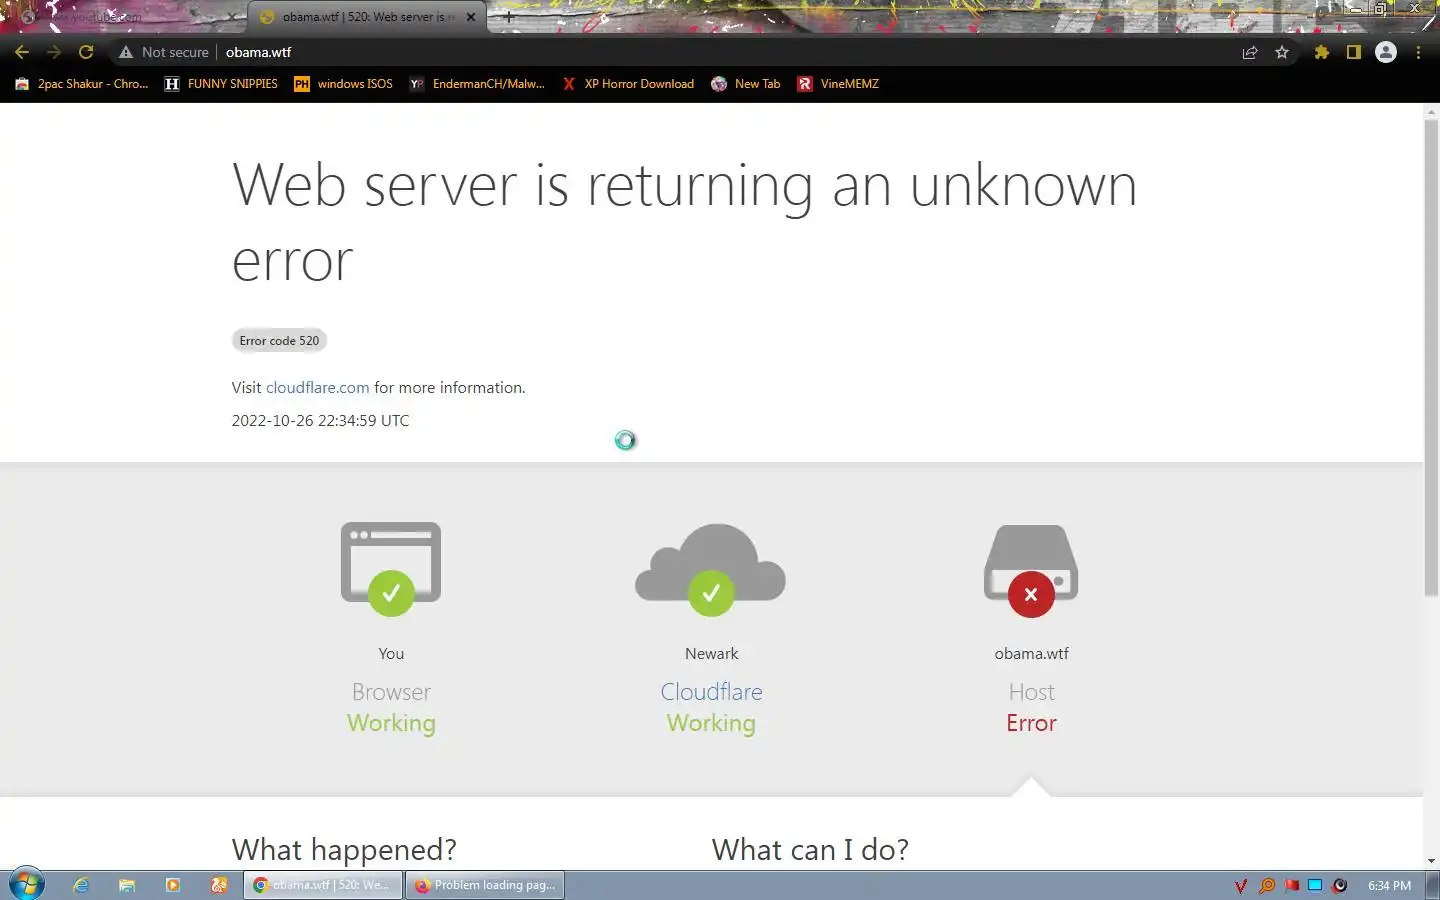
Task: Click the Cloudflare status link
Action: point(711,692)
